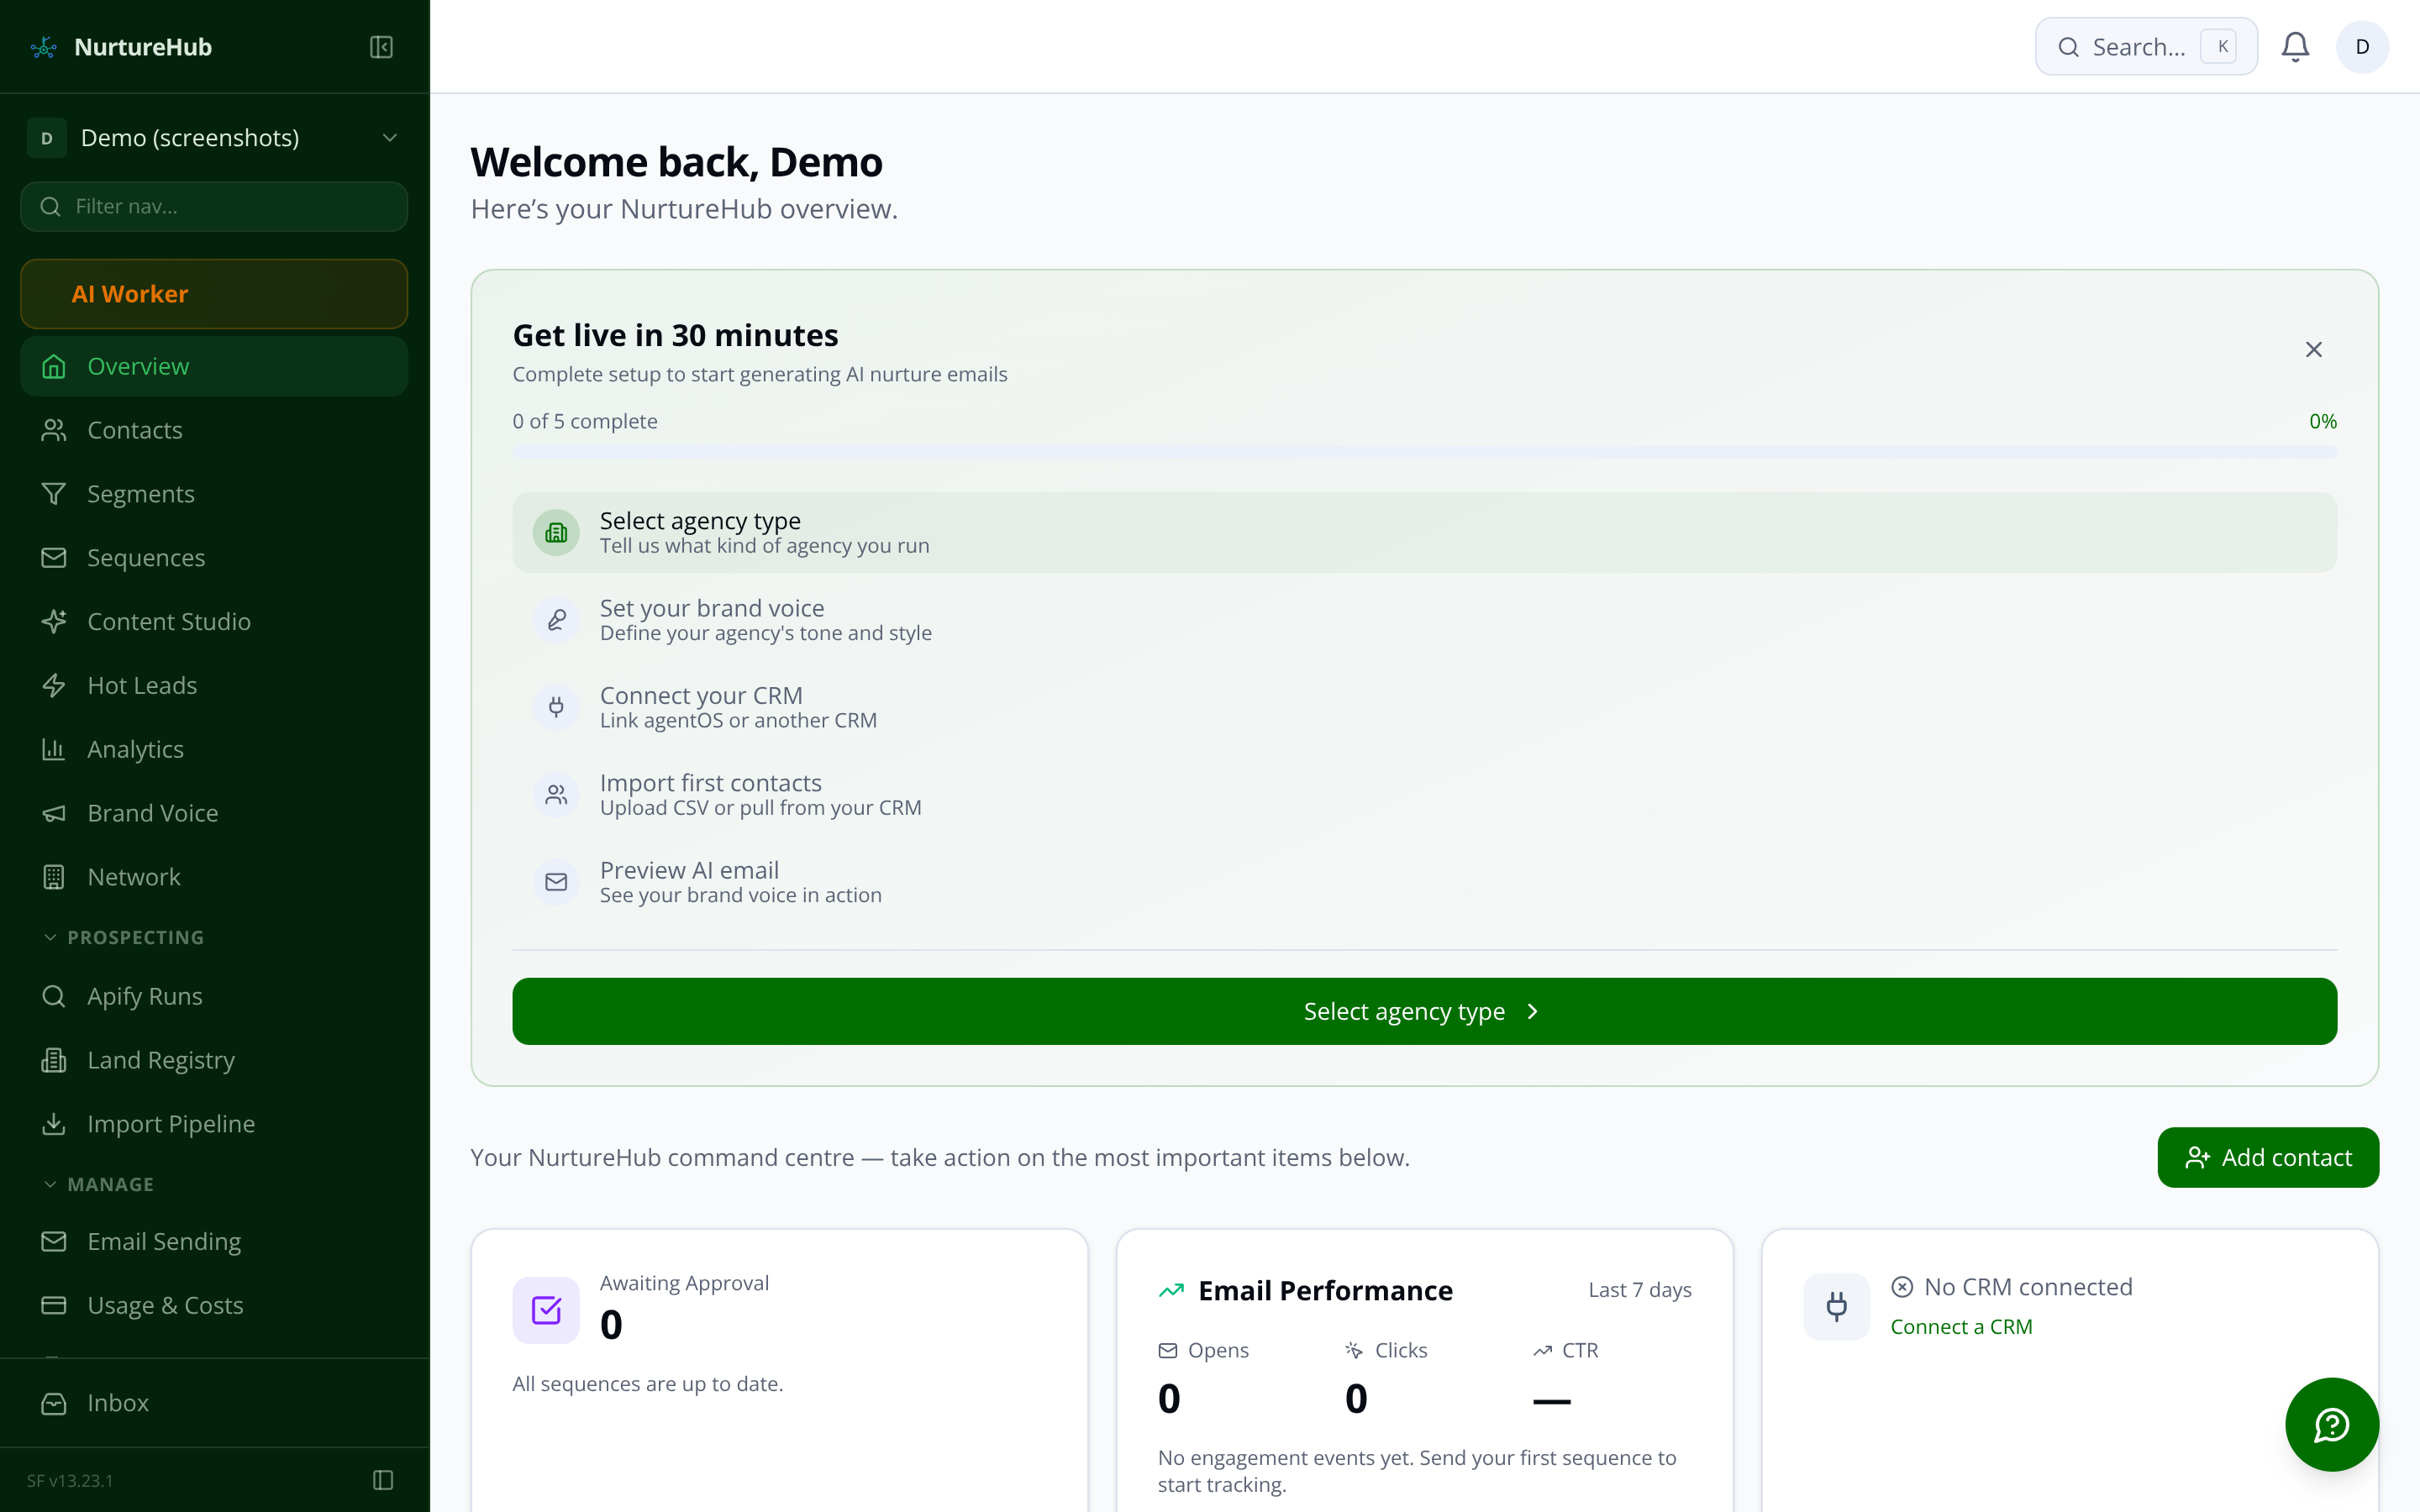Click the Connect your CRM plug icon
The image size is (2420, 1512).
[556, 707]
